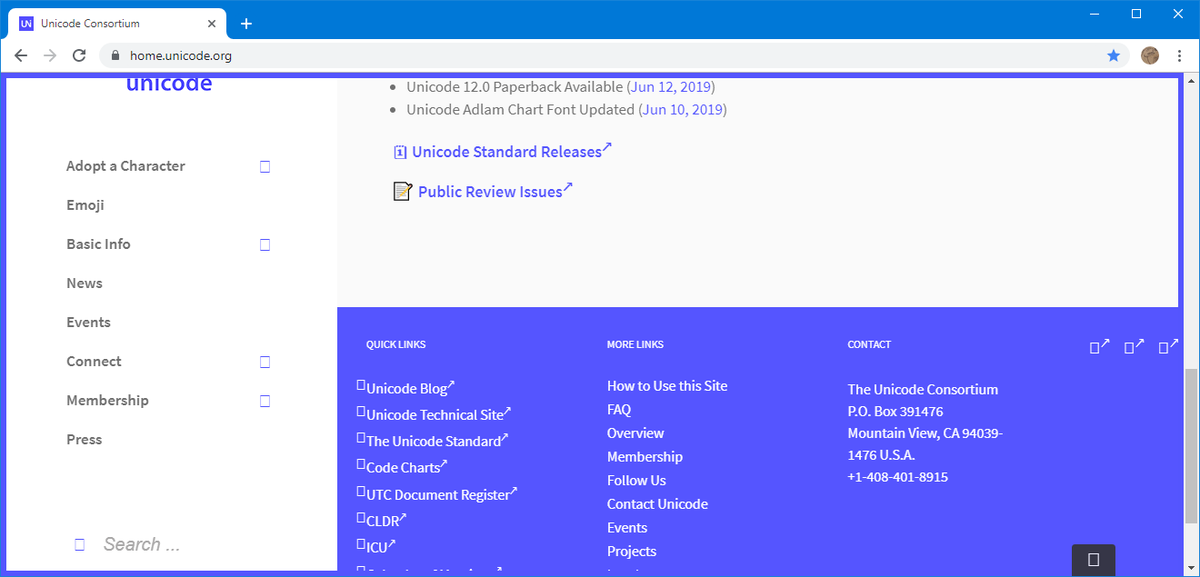Open Membership under More Links
This screenshot has height=577, width=1200.
tap(645, 457)
